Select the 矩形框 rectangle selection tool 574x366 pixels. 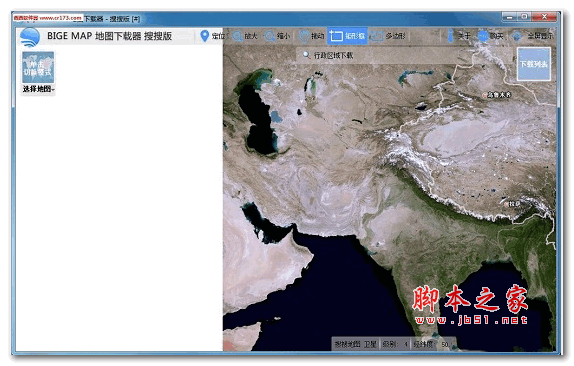coord(347,36)
